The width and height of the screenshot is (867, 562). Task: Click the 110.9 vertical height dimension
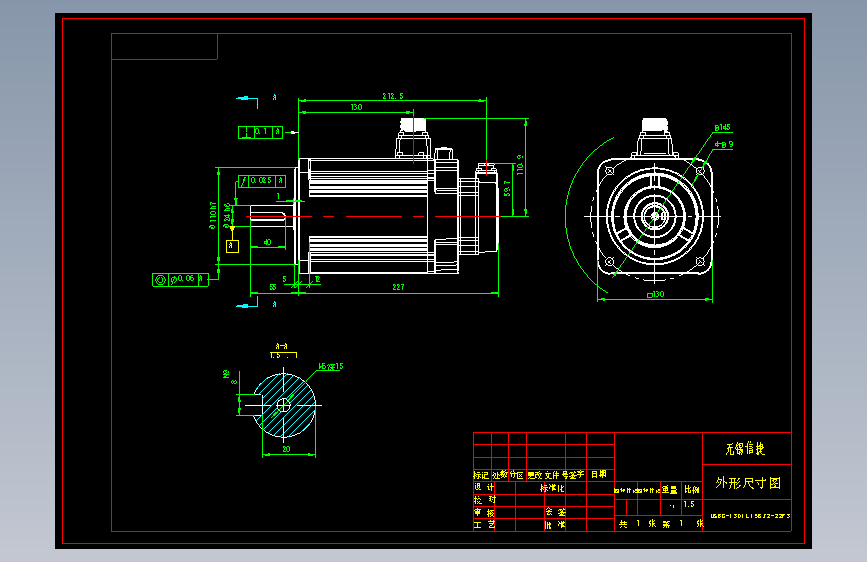pyautogui.click(x=520, y=165)
